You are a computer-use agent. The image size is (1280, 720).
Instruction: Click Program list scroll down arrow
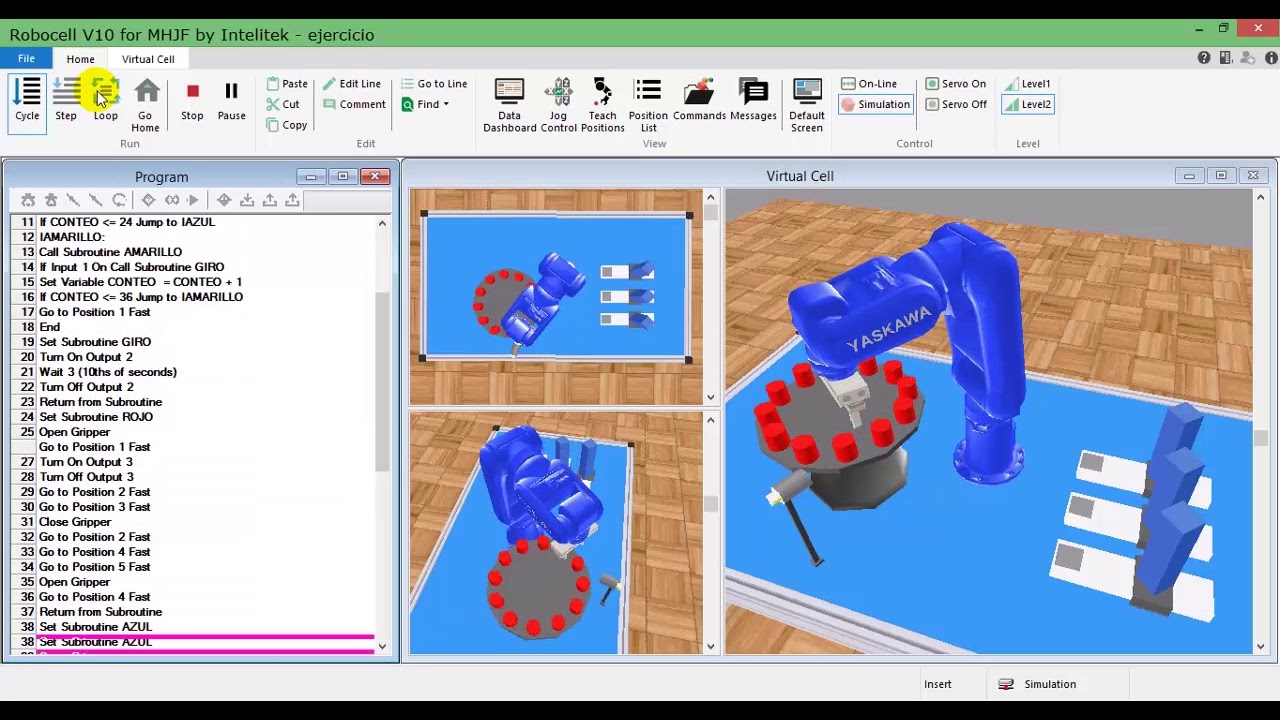382,647
